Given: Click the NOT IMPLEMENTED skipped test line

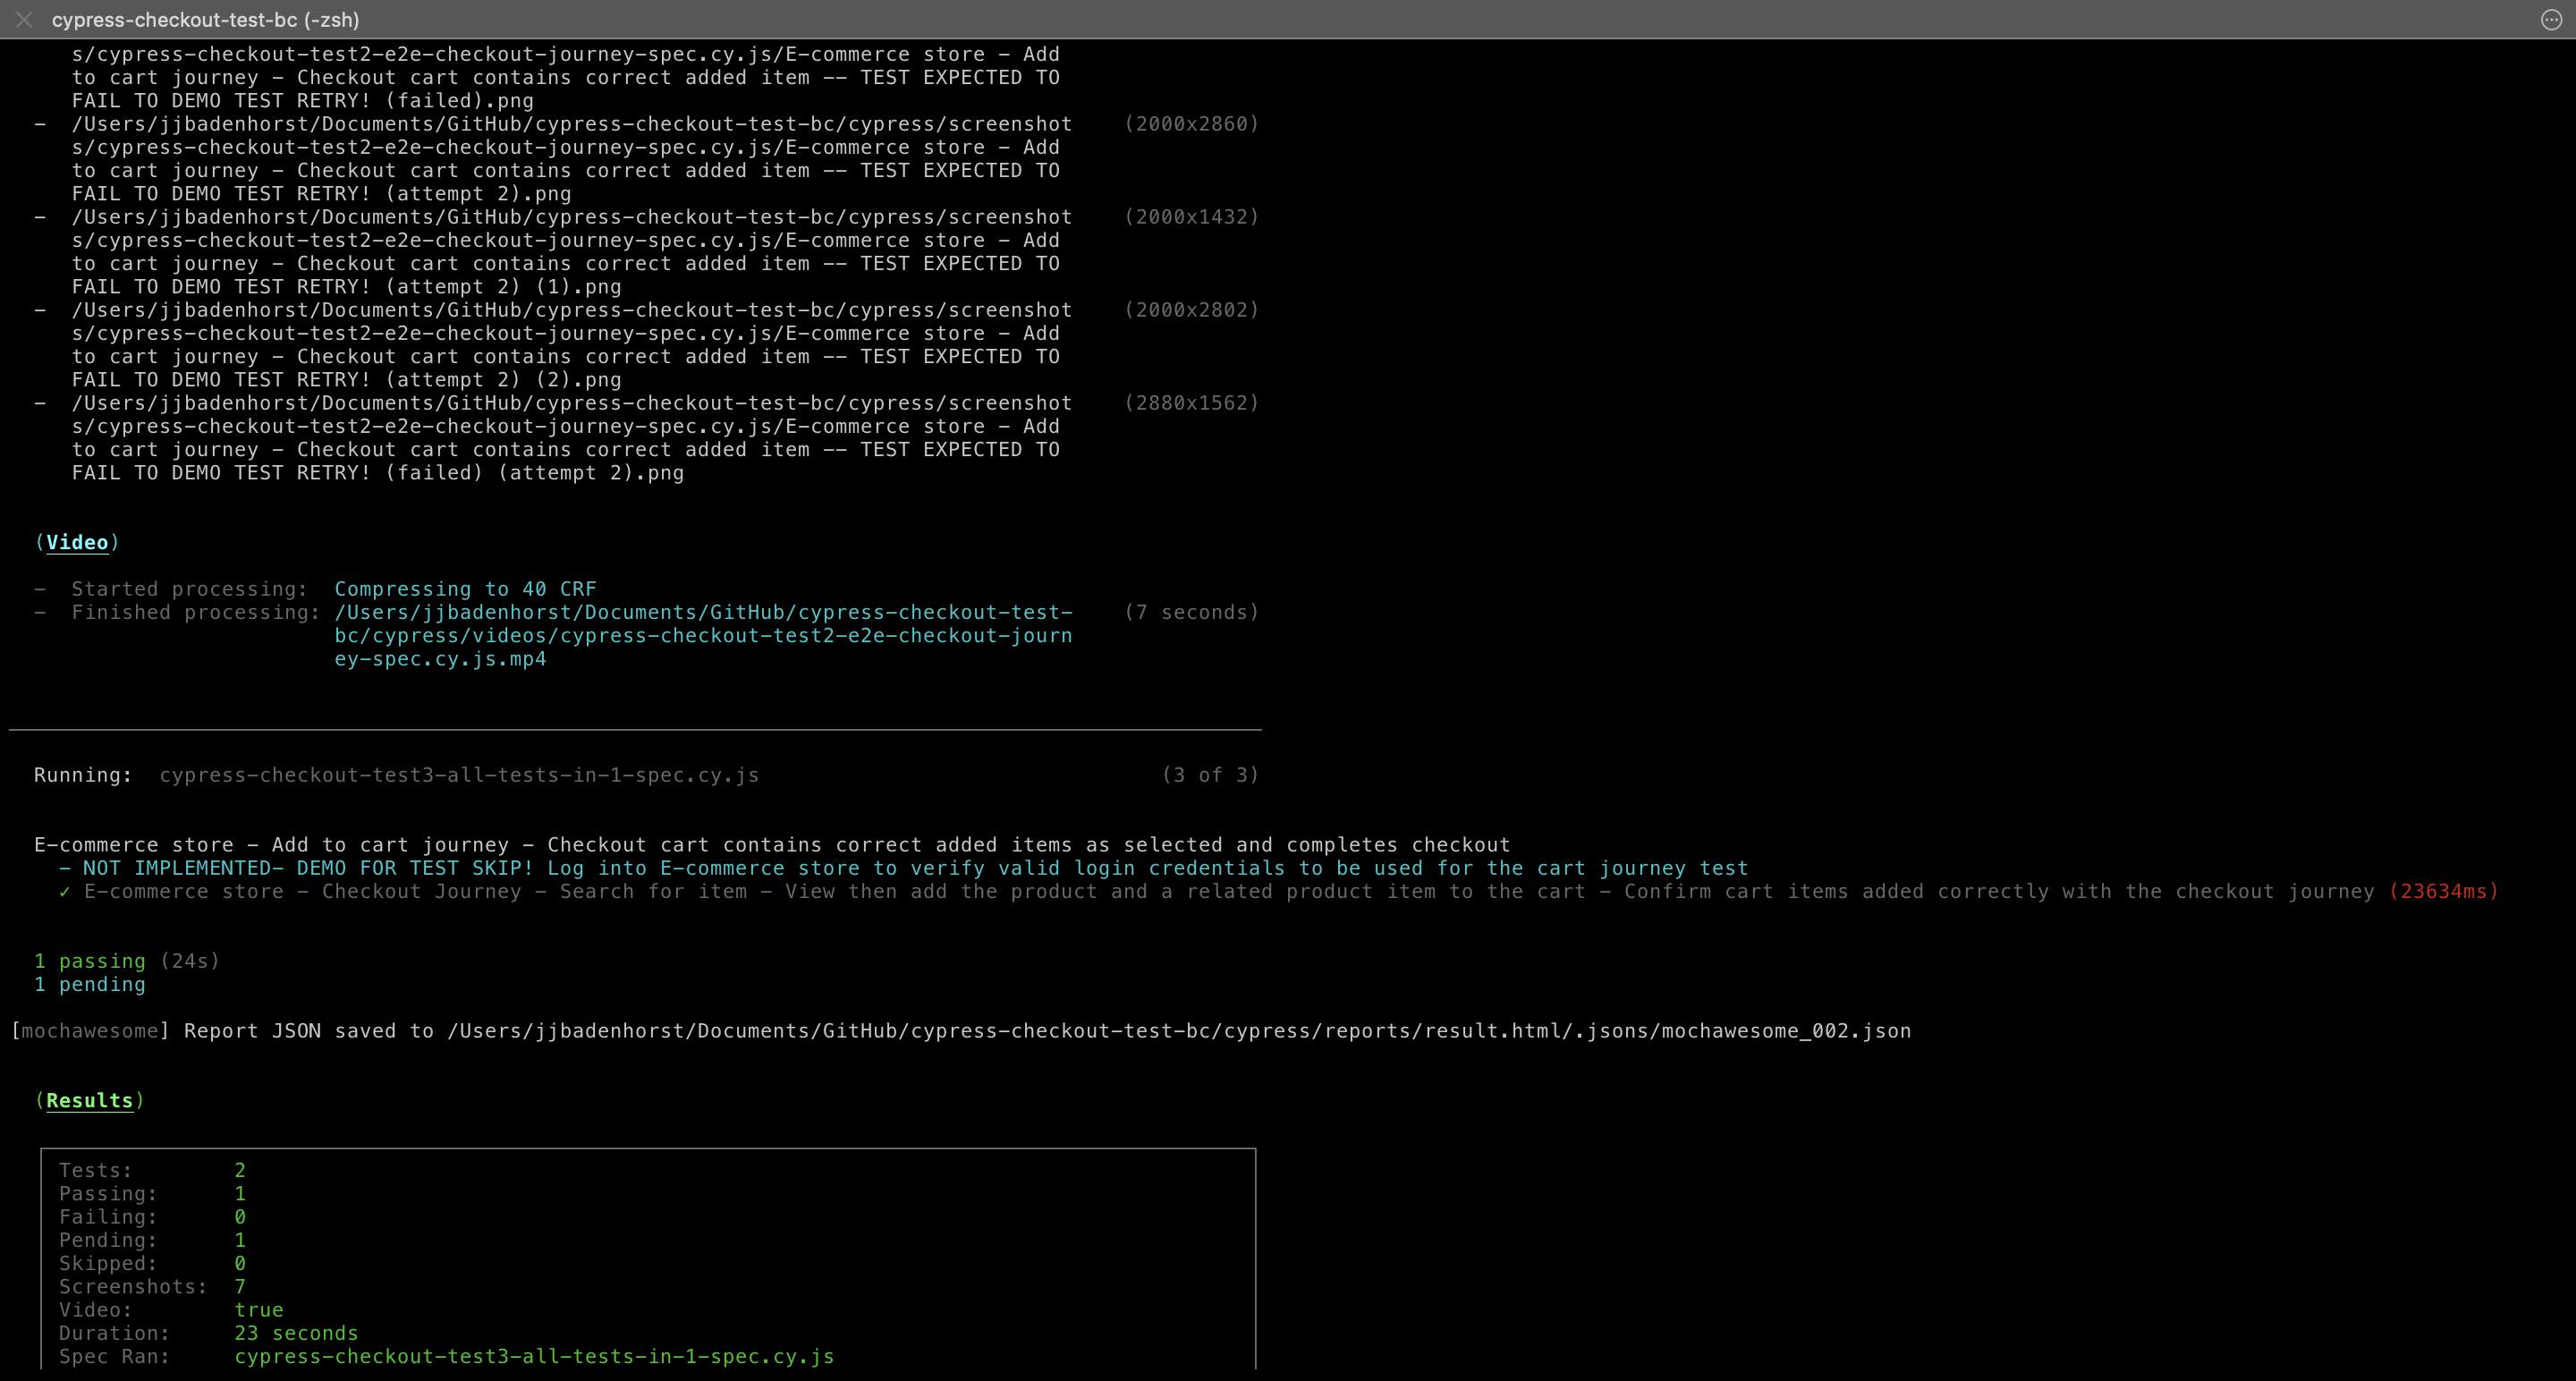Looking at the screenshot, I should click(x=903, y=868).
